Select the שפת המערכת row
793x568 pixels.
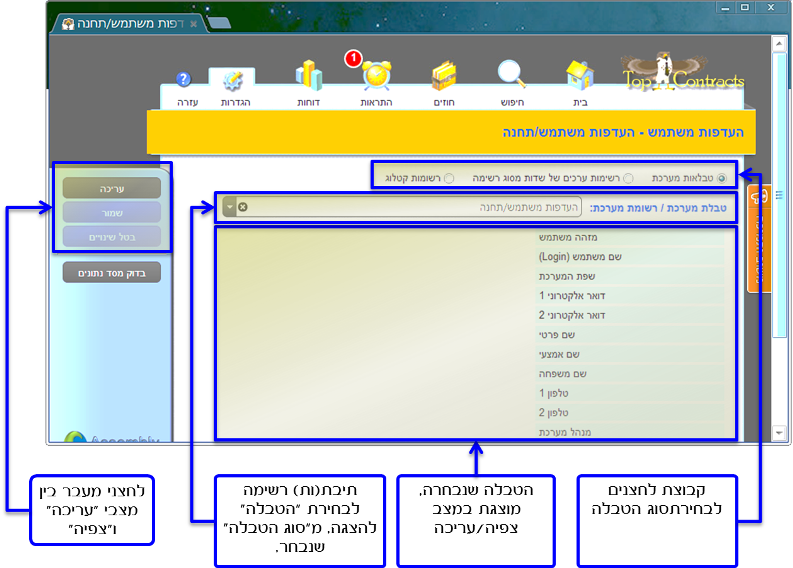630,276
